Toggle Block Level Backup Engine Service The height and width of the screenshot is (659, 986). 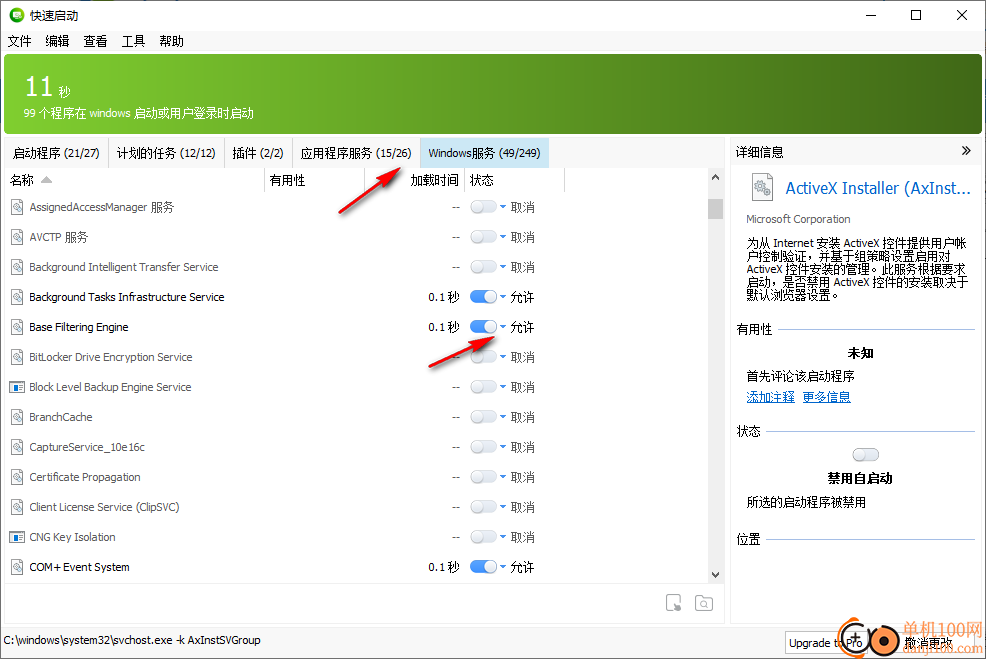point(483,387)
